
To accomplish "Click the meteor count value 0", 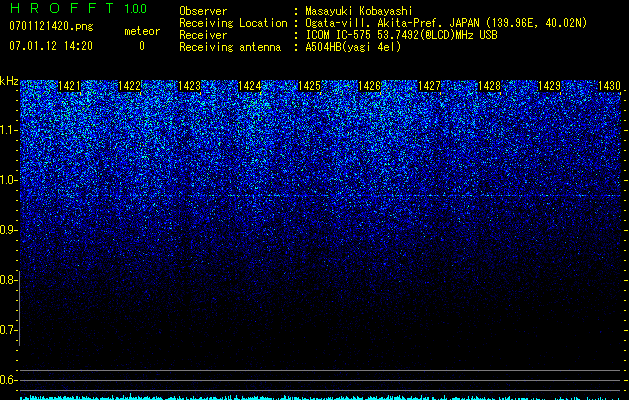I will point(142,46).
